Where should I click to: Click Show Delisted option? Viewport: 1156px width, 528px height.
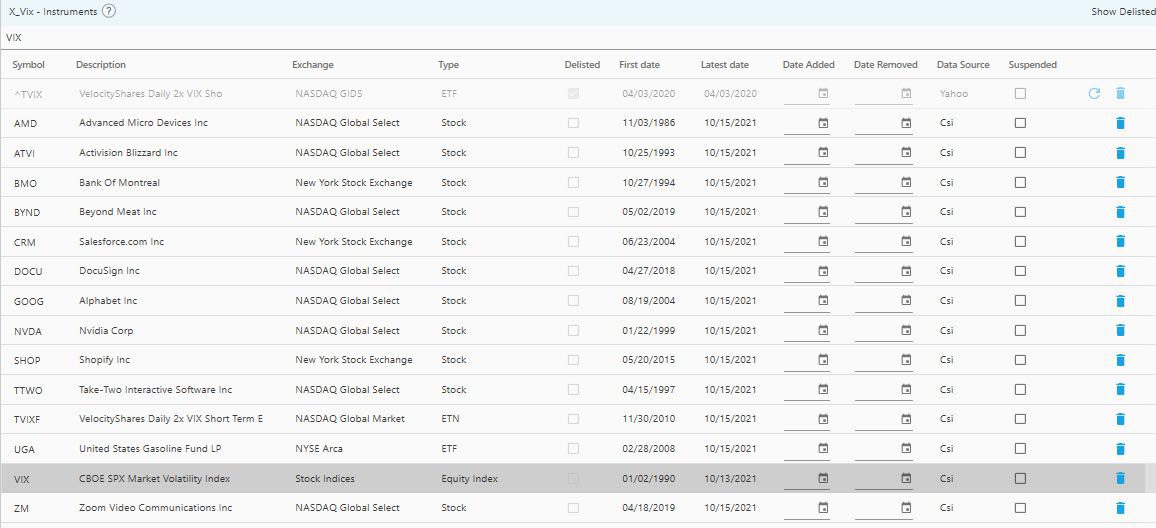[1122, 12]
